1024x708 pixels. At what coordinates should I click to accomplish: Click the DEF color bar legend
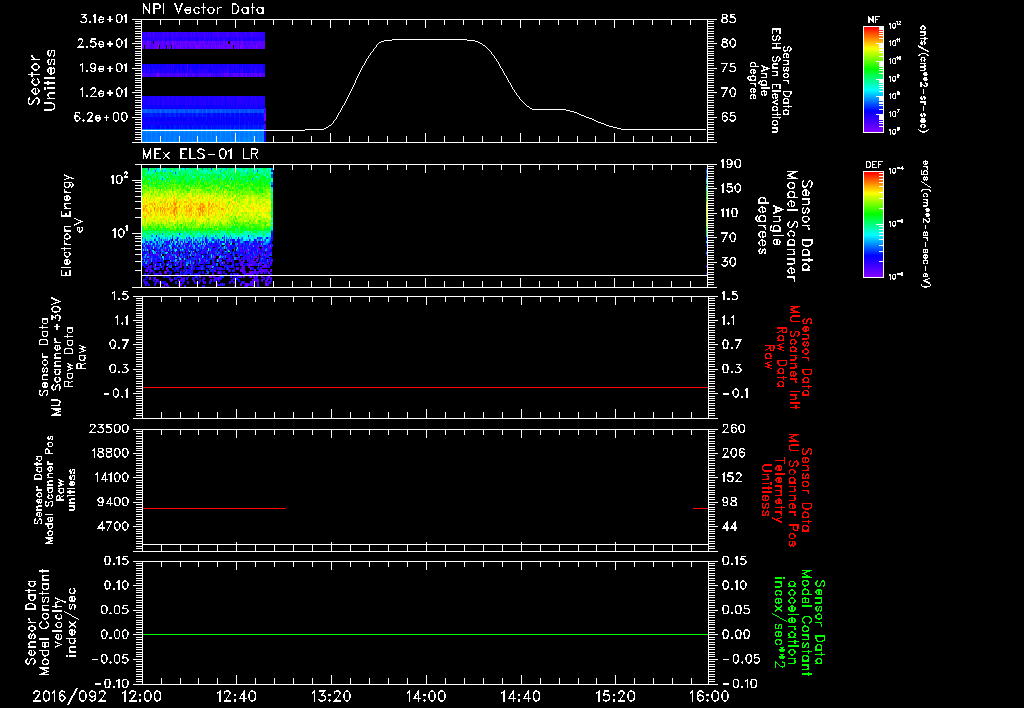tap(873, 224)
